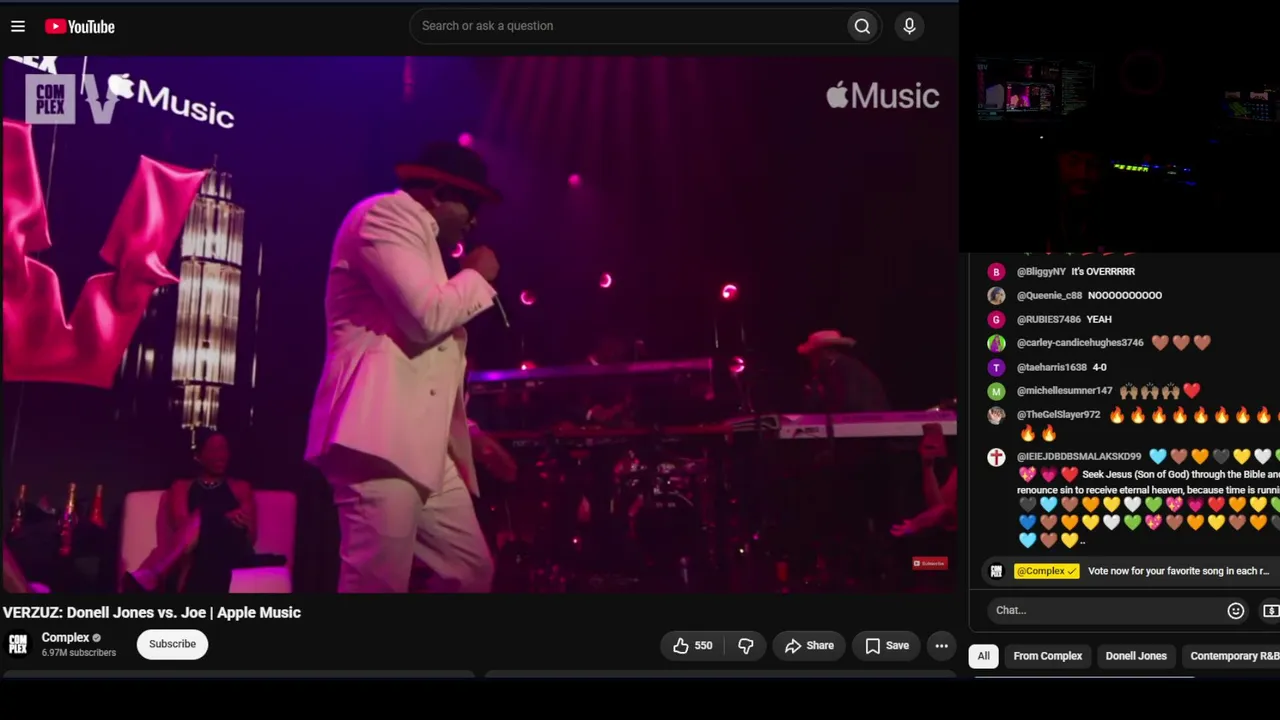
Task: Start voice search with the microphone
Action: 909,26
